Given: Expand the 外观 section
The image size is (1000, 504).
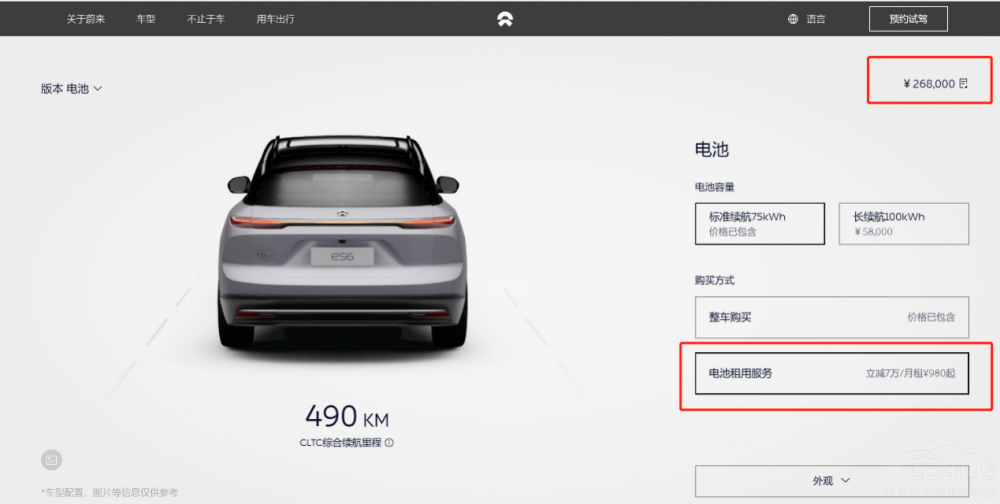Looking at the screenshot, I should (x=832, y=481).
